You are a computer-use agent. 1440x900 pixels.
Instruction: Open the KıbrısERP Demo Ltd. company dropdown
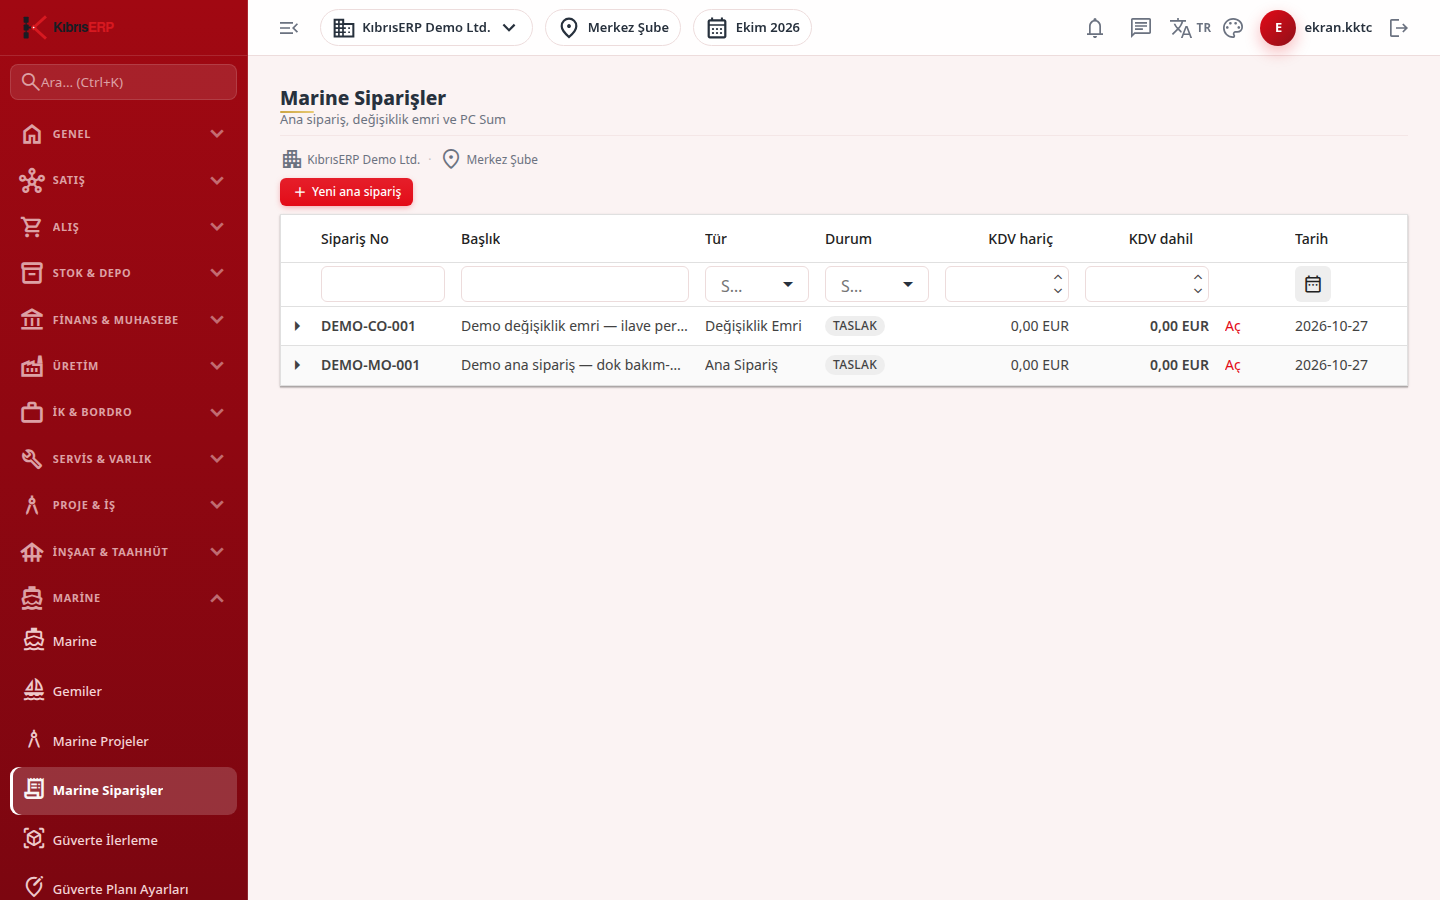[x=426, y=28]
